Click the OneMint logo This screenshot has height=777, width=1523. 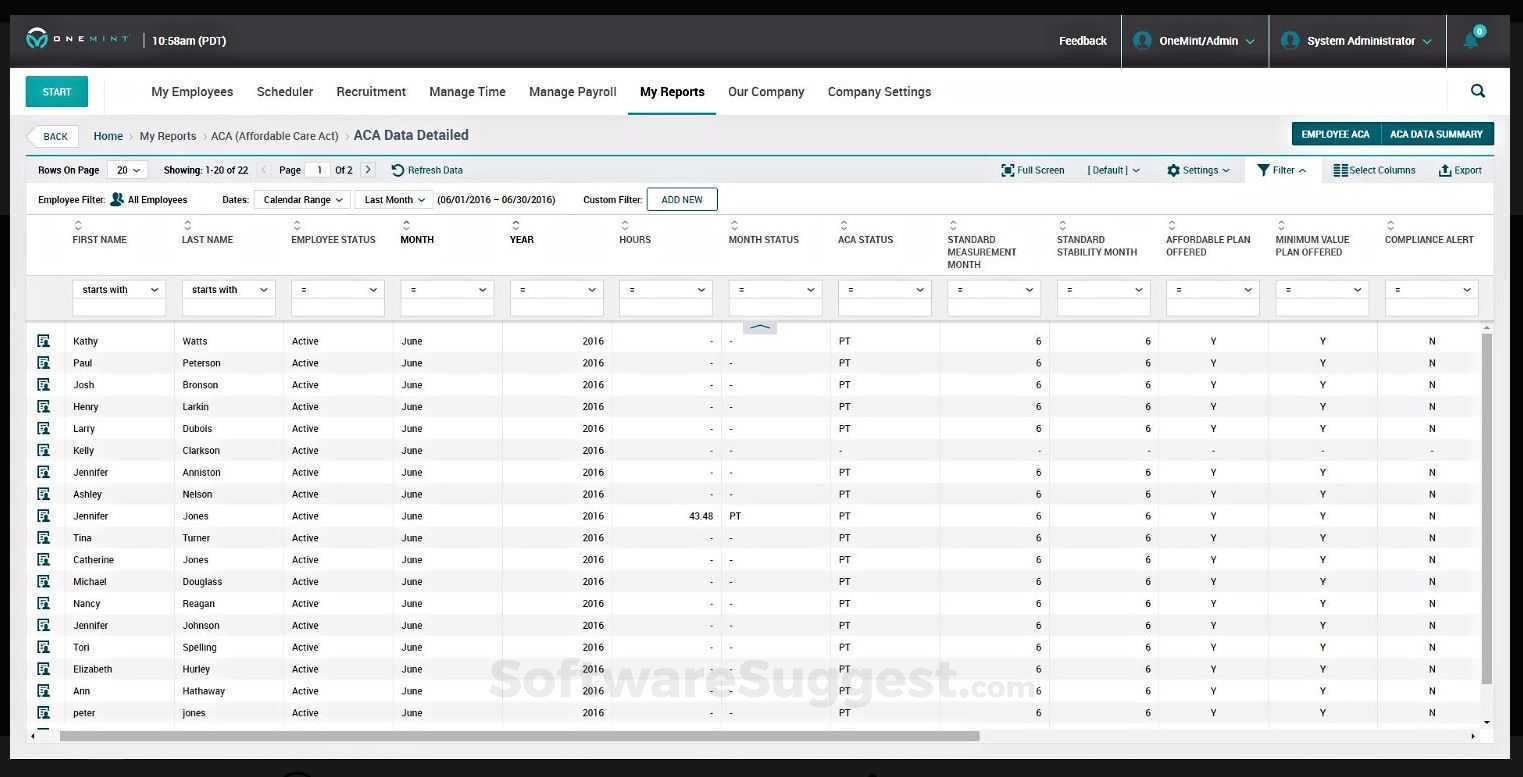pyautogui.click(x=77, y=39)
